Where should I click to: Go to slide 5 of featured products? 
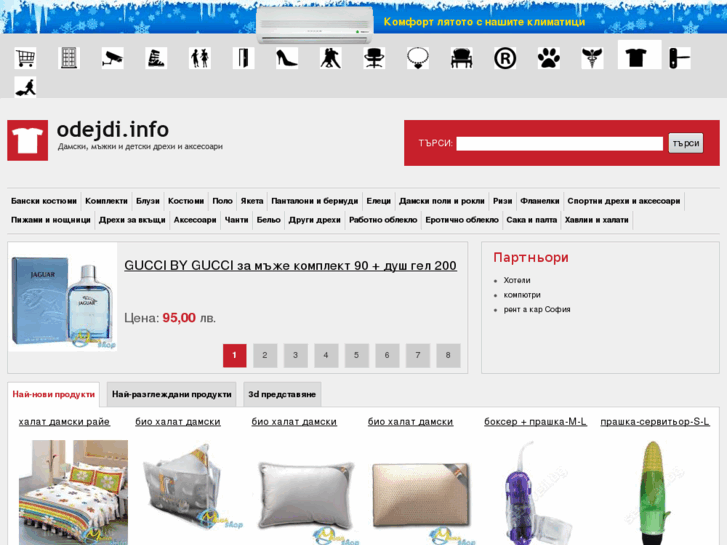pos(357,355)
